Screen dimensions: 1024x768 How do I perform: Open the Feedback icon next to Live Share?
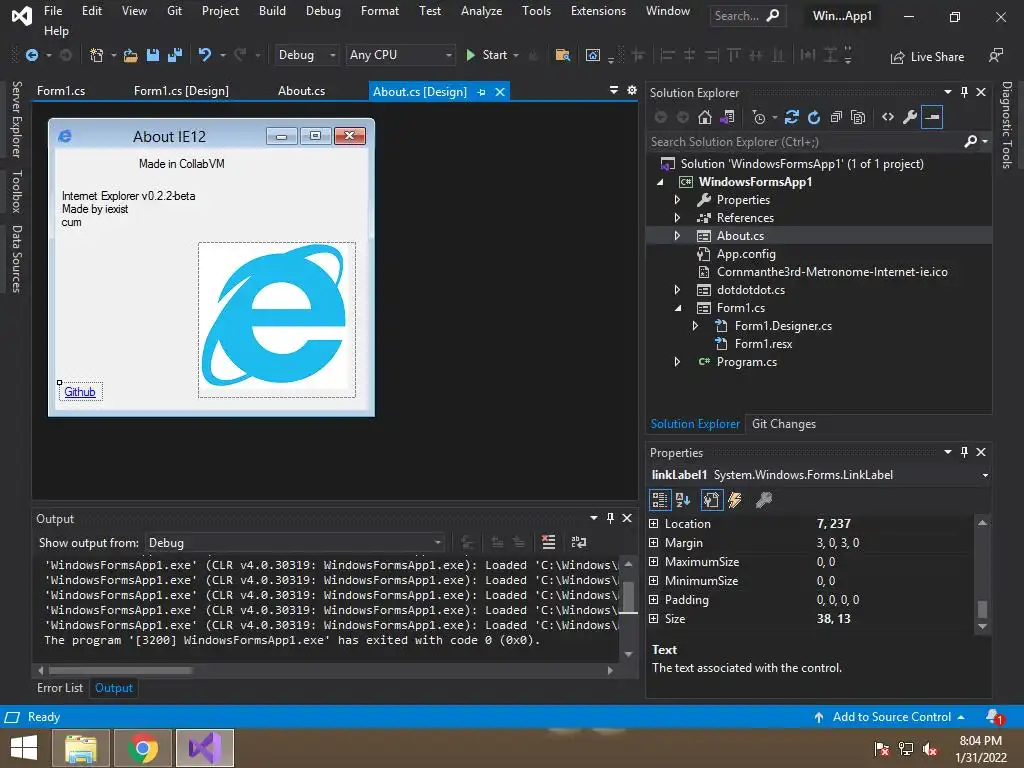996,56
